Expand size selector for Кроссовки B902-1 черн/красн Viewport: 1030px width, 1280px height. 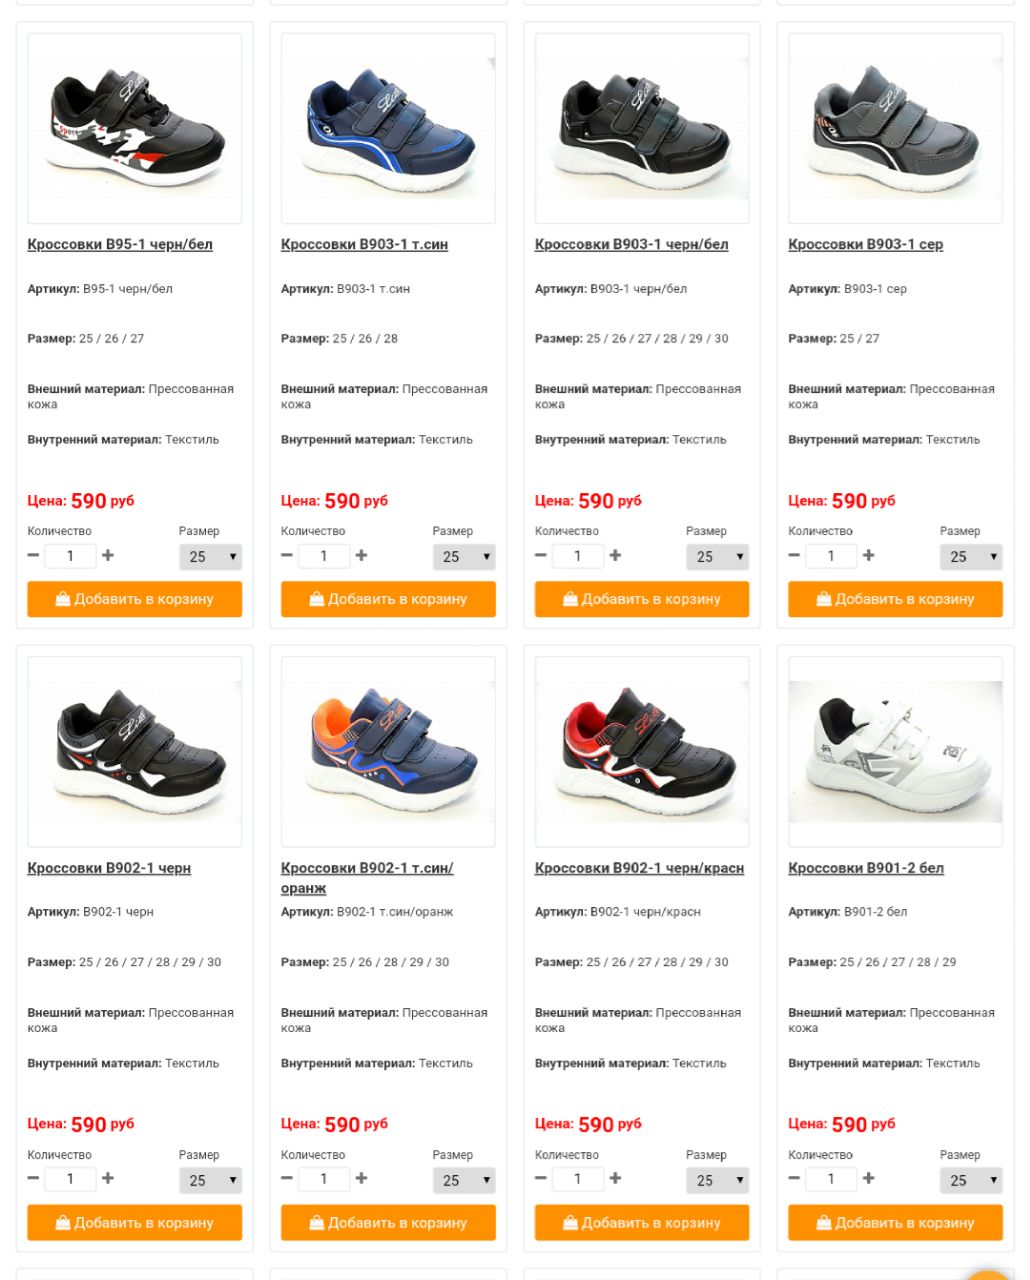[x=717, y=1180]
